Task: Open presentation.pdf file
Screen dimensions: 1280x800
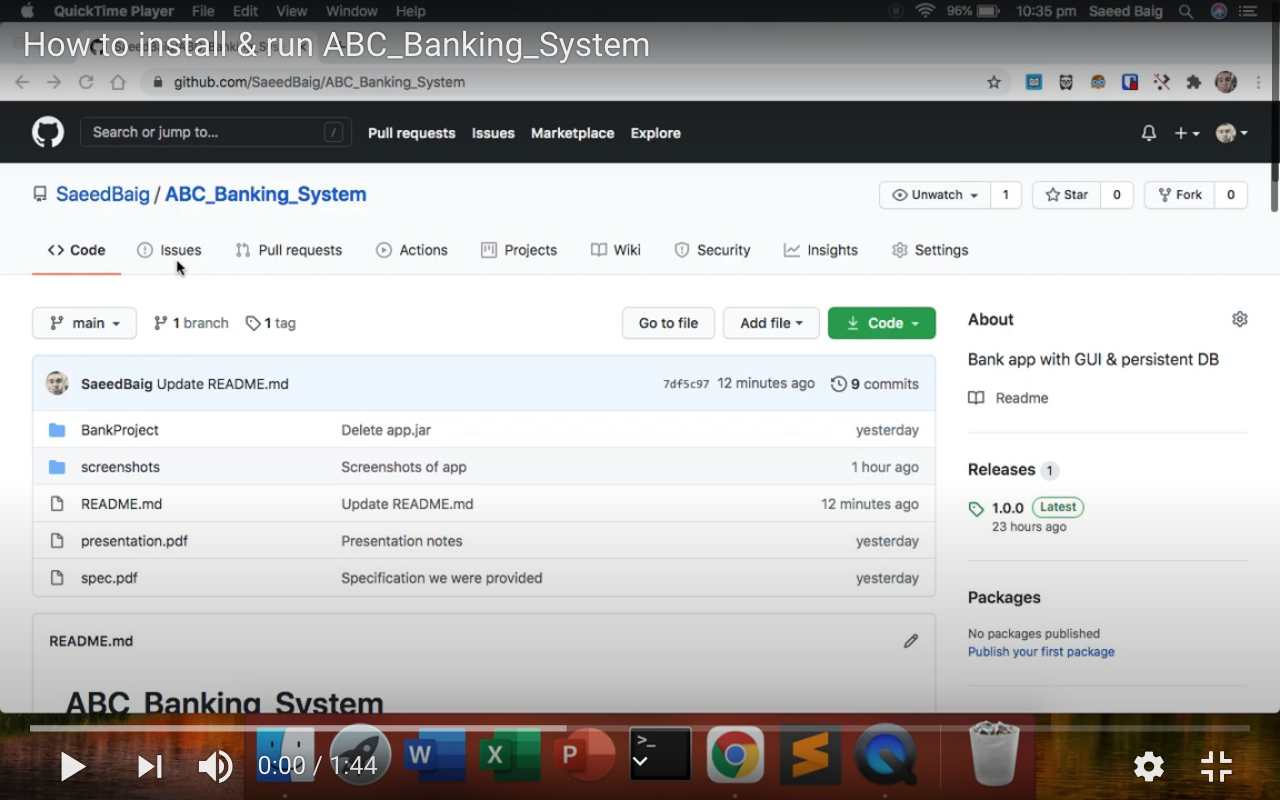Action: click(x=134, y=541)
